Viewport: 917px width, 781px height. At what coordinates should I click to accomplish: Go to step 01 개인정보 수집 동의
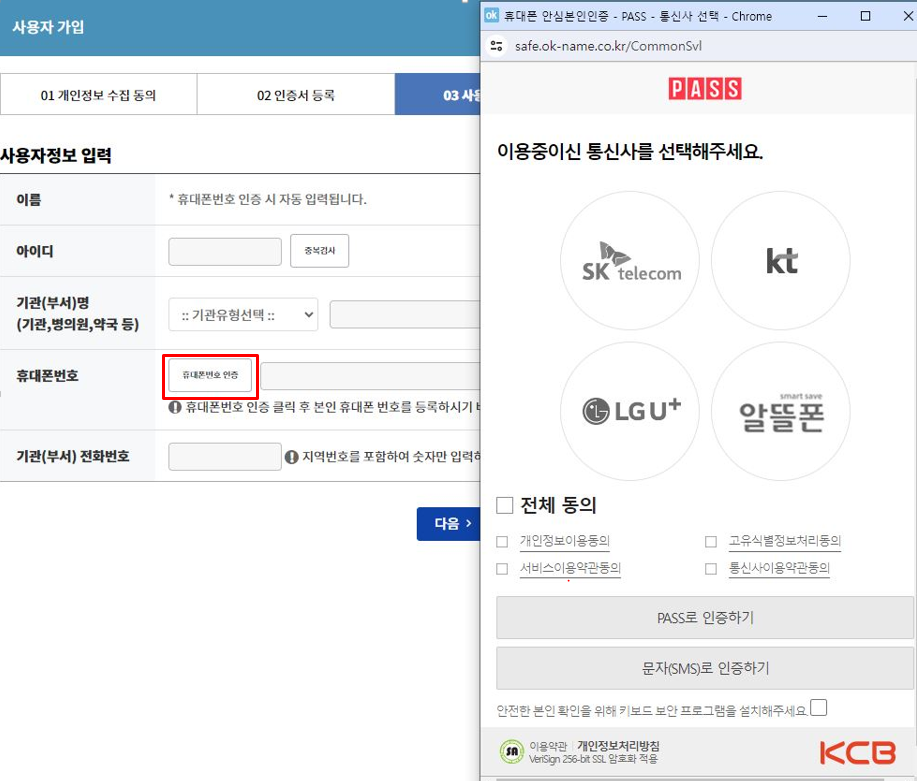[98, 95]
